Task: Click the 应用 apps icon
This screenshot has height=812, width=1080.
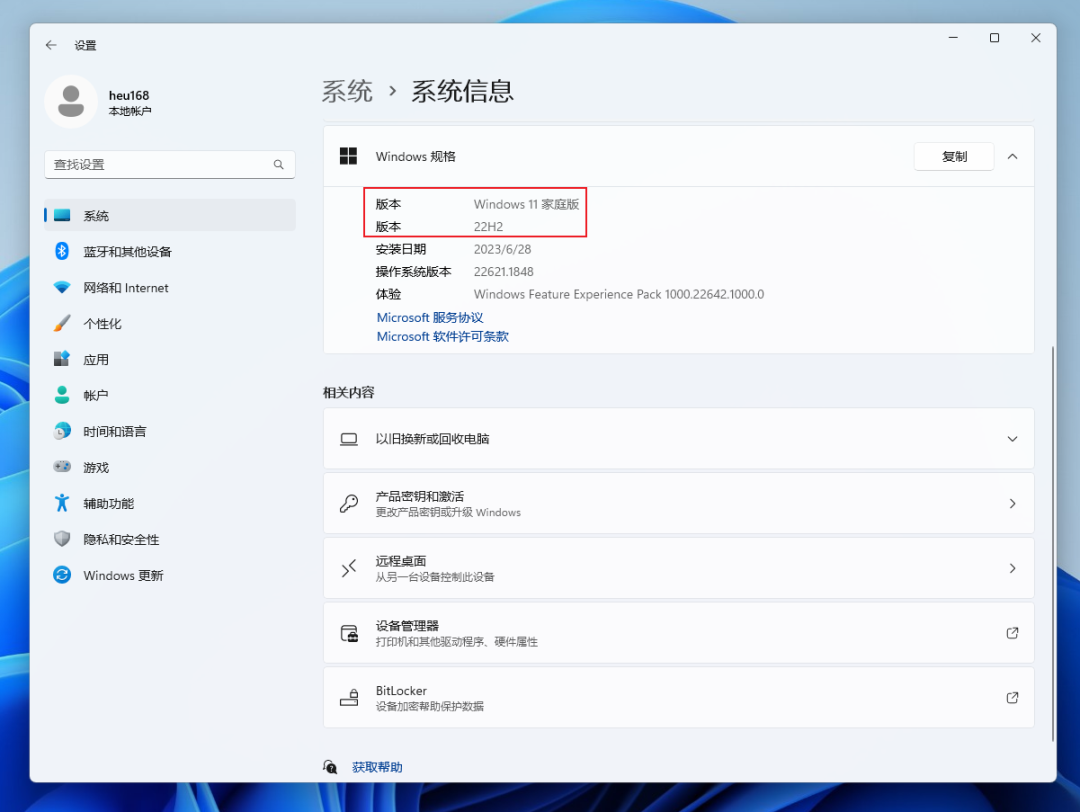Action: [62, 359]
